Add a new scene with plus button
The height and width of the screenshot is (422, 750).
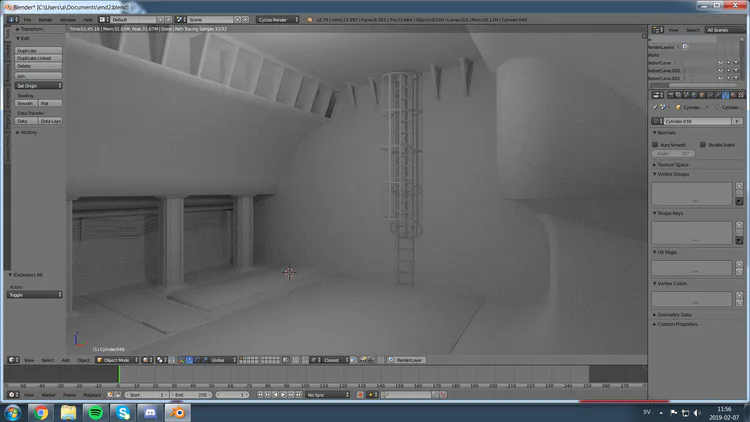click(x=237, y=20)
